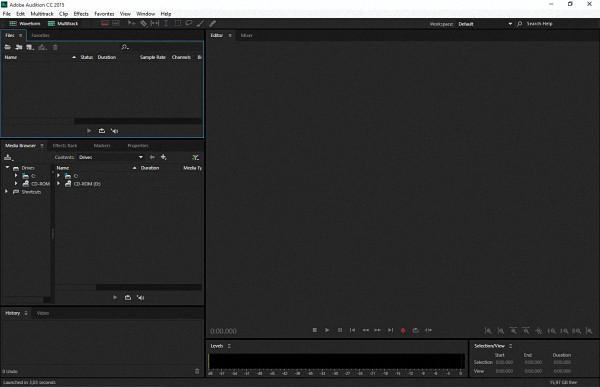Expand CD-ROM (D:) in the contents list
The width and height of the screenshot is (600, 387).
(x=59, y=183)
